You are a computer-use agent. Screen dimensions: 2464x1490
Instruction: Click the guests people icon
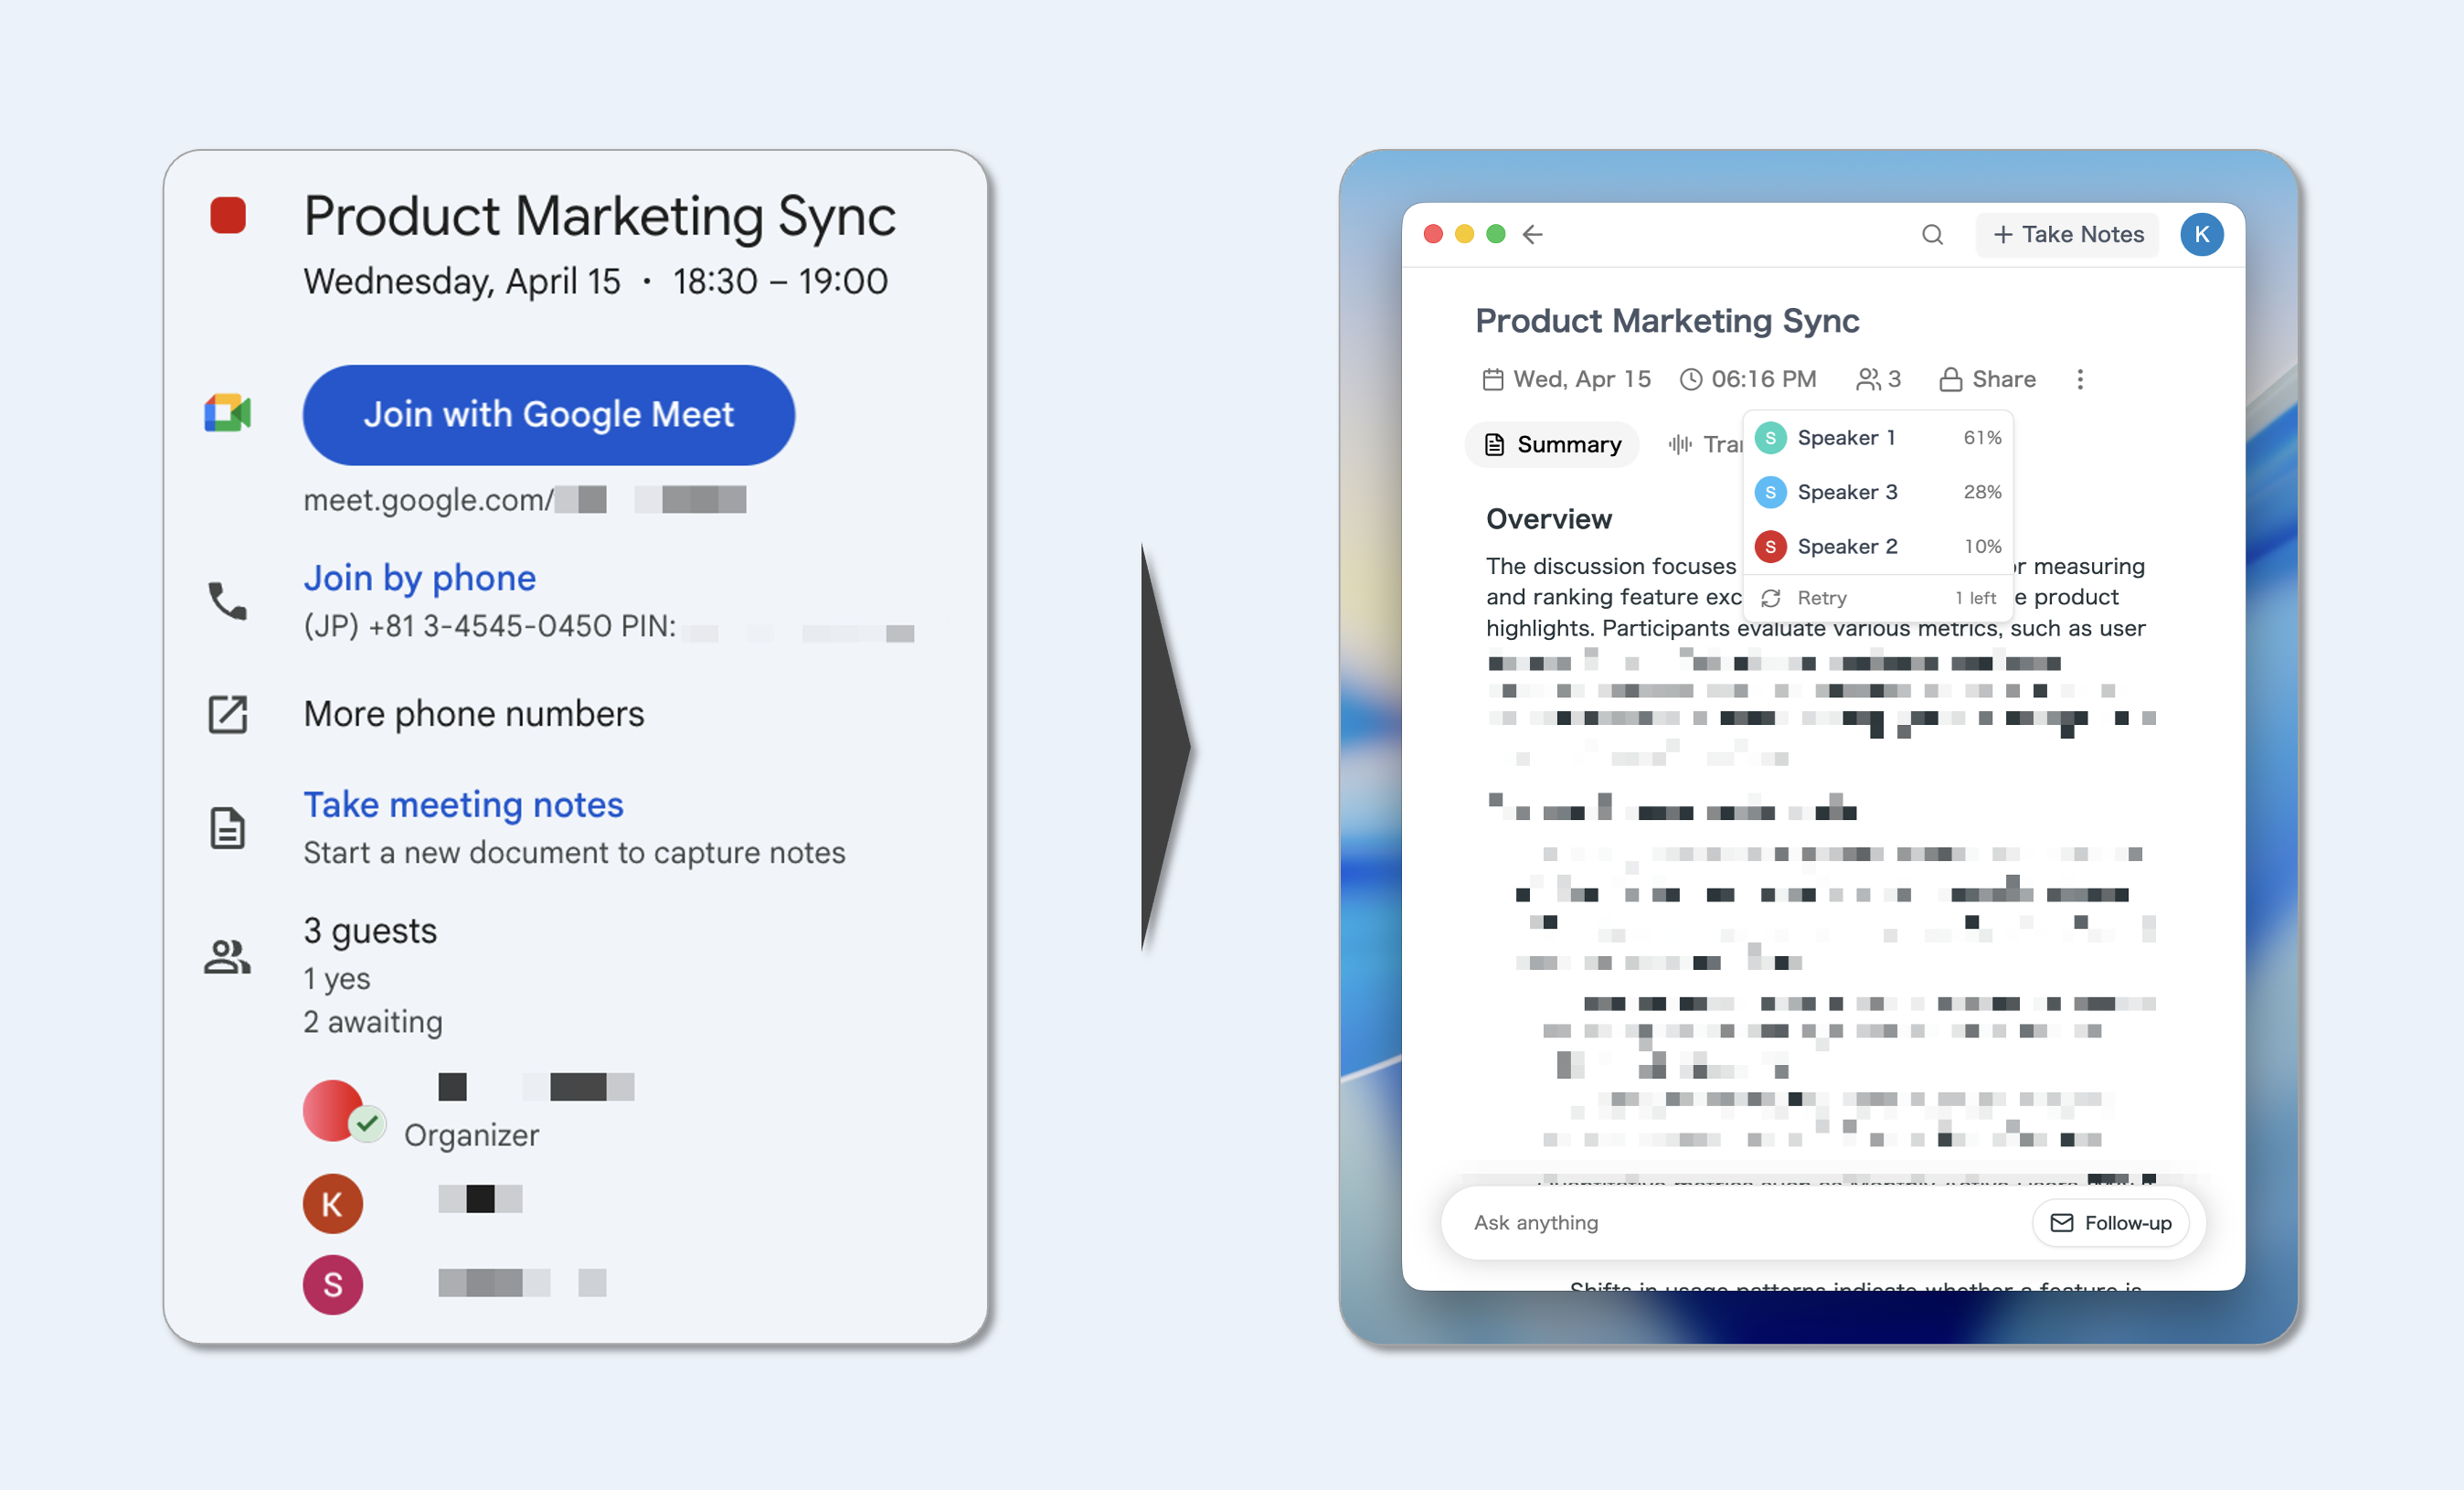(x=228, y=957)
